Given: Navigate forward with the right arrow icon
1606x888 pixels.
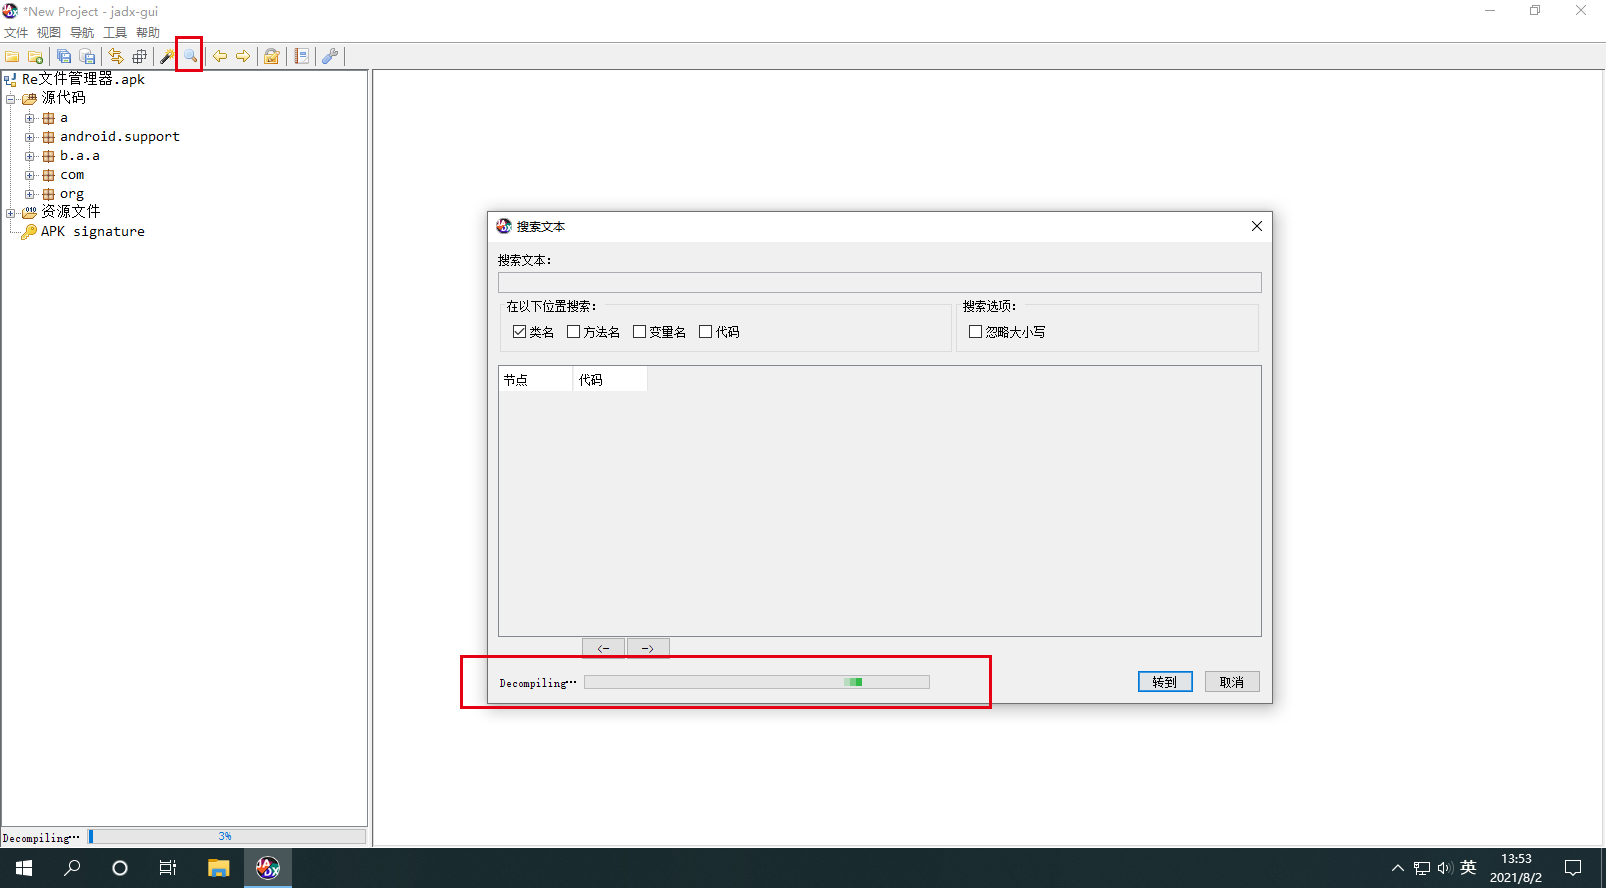Looking at the screenshot, I should (x=243, y=56).
